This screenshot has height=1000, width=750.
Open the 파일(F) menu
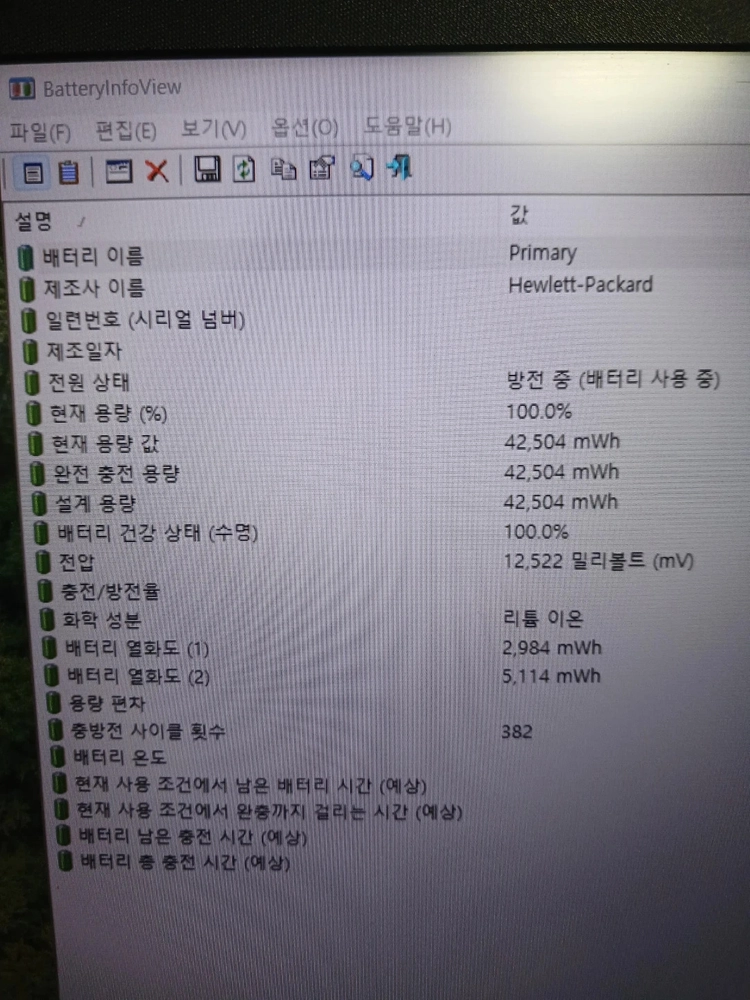[x=40, y=132]
